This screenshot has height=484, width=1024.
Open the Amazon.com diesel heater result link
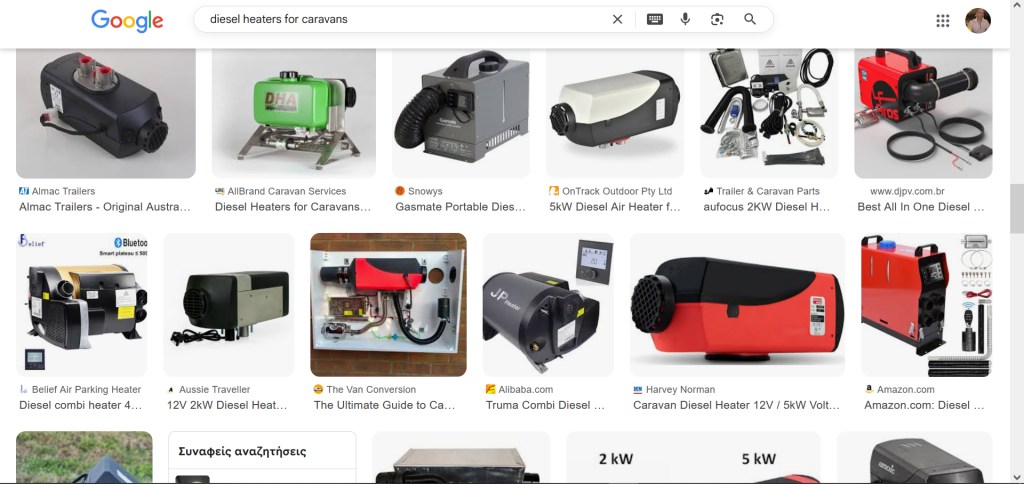click(x=924, y=405)
